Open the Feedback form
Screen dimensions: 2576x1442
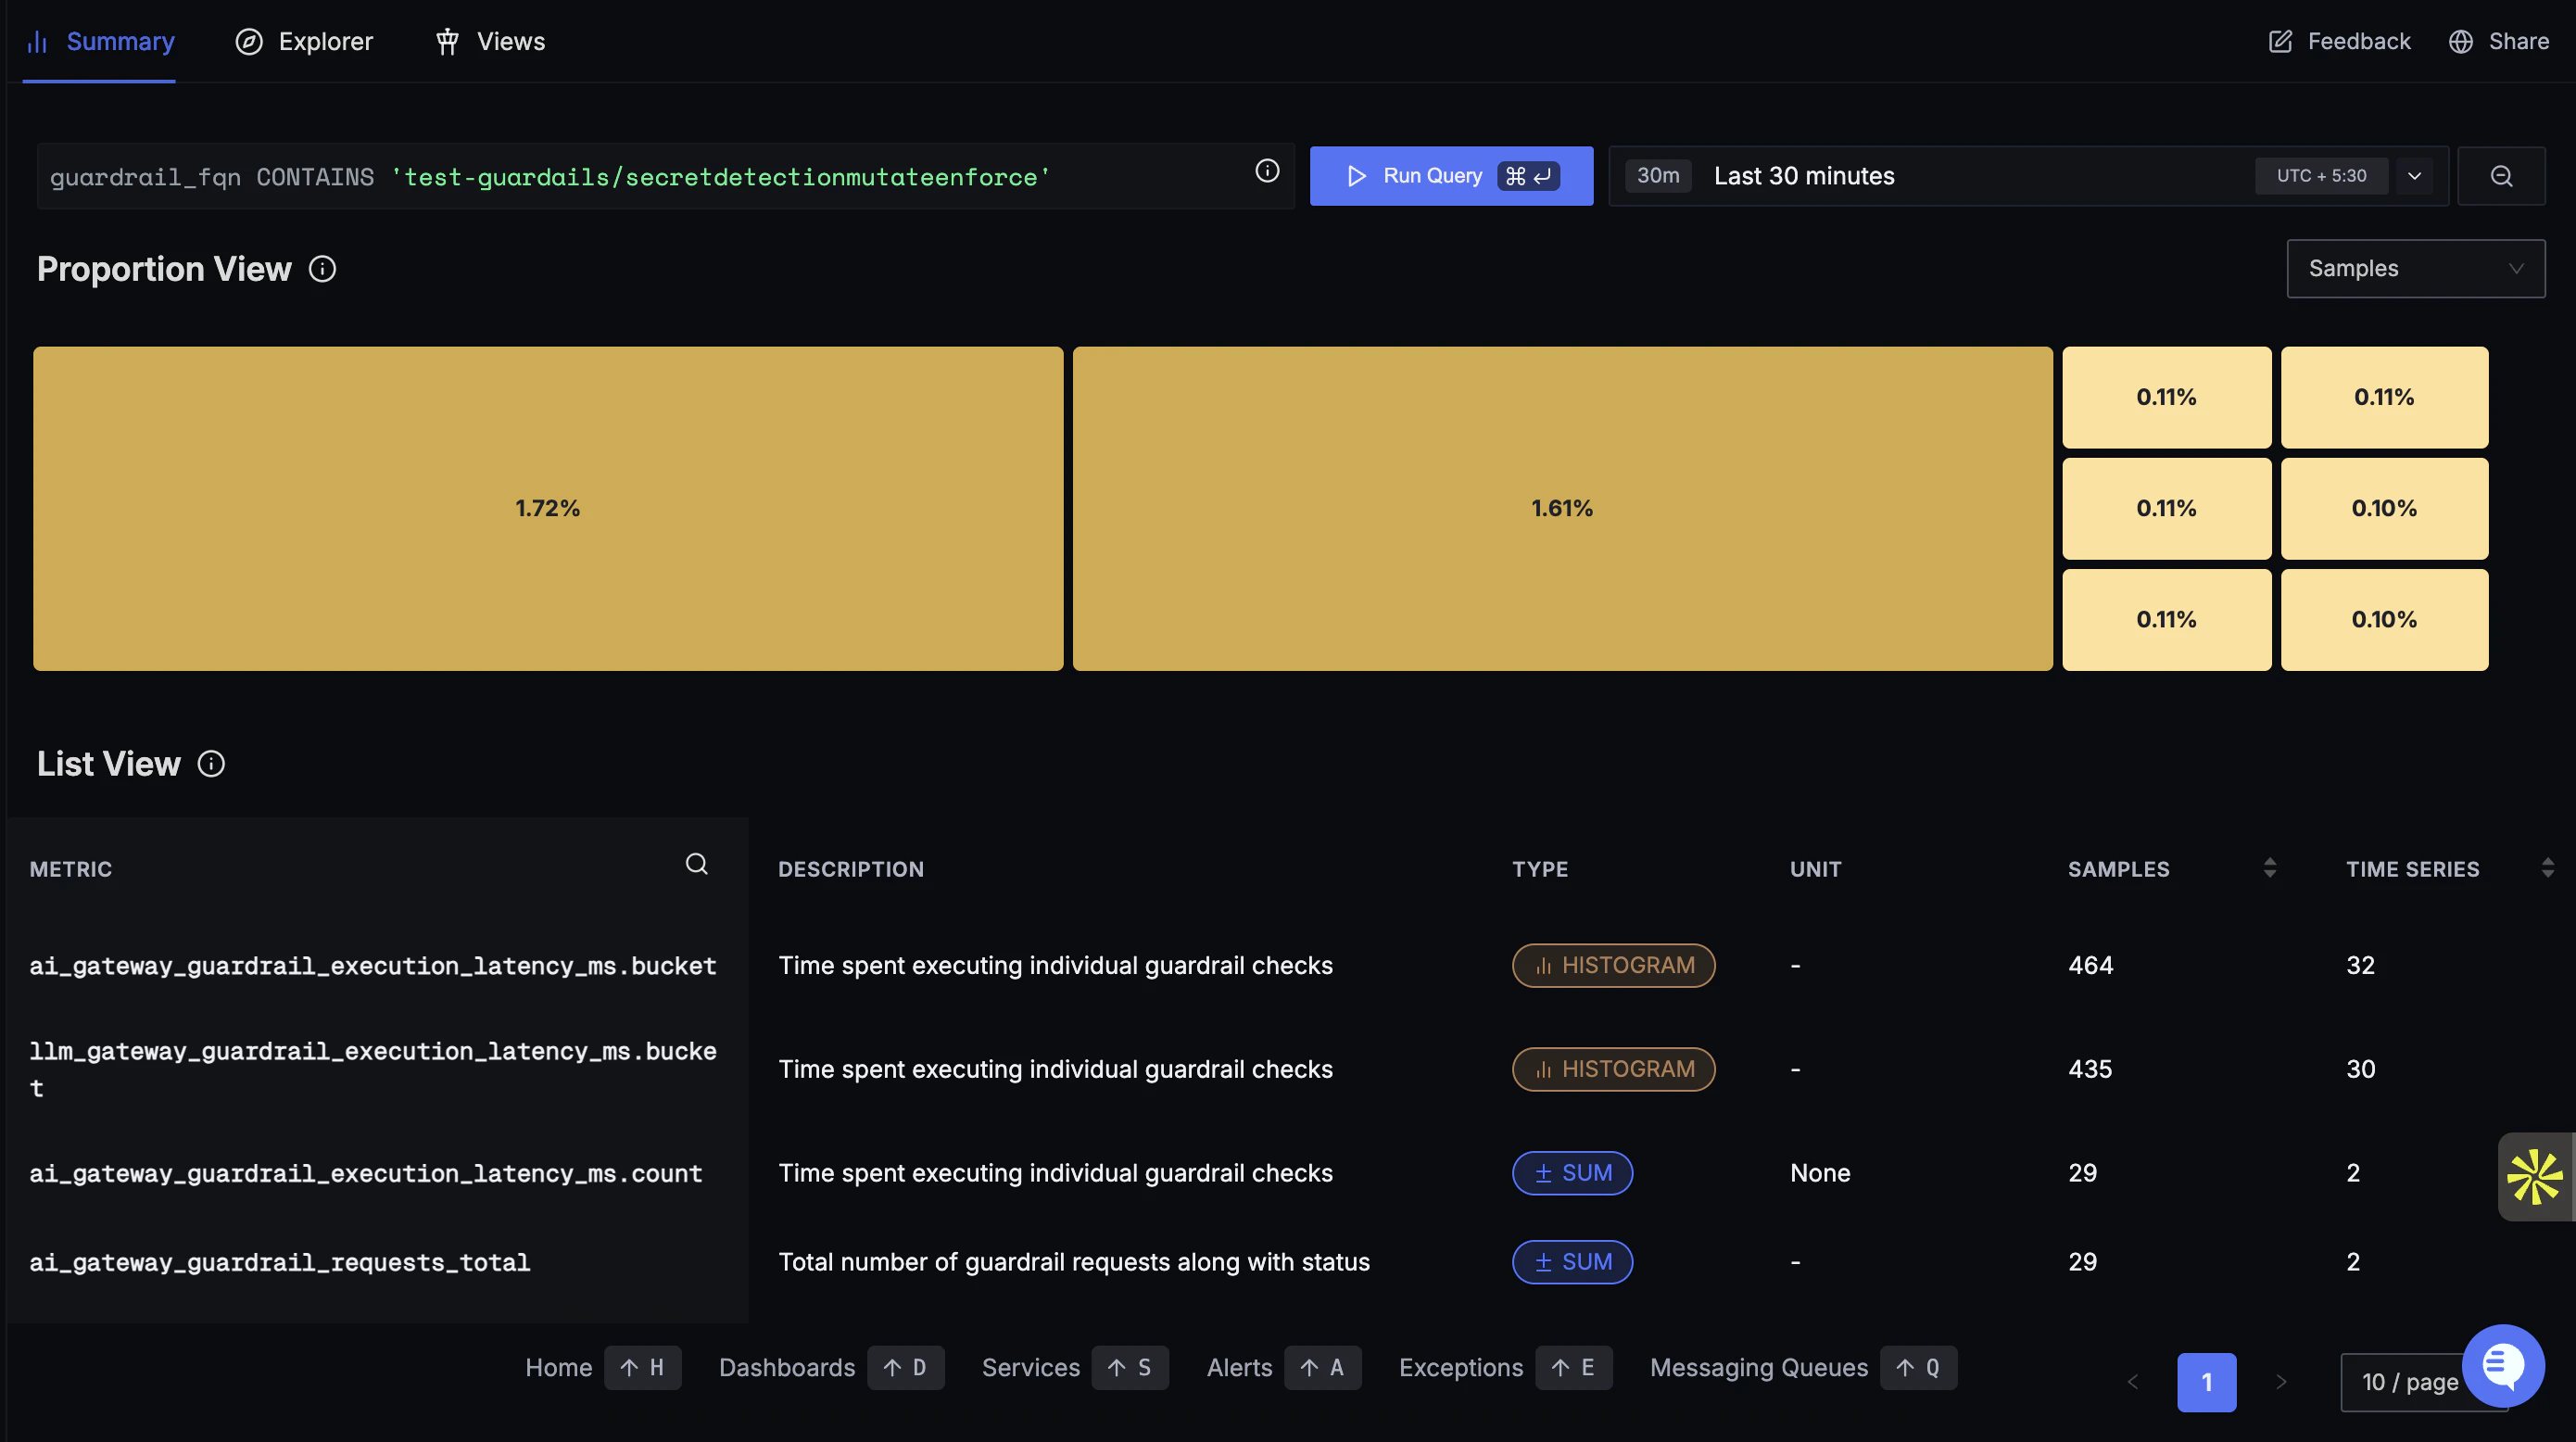[x=2339, y=41]
